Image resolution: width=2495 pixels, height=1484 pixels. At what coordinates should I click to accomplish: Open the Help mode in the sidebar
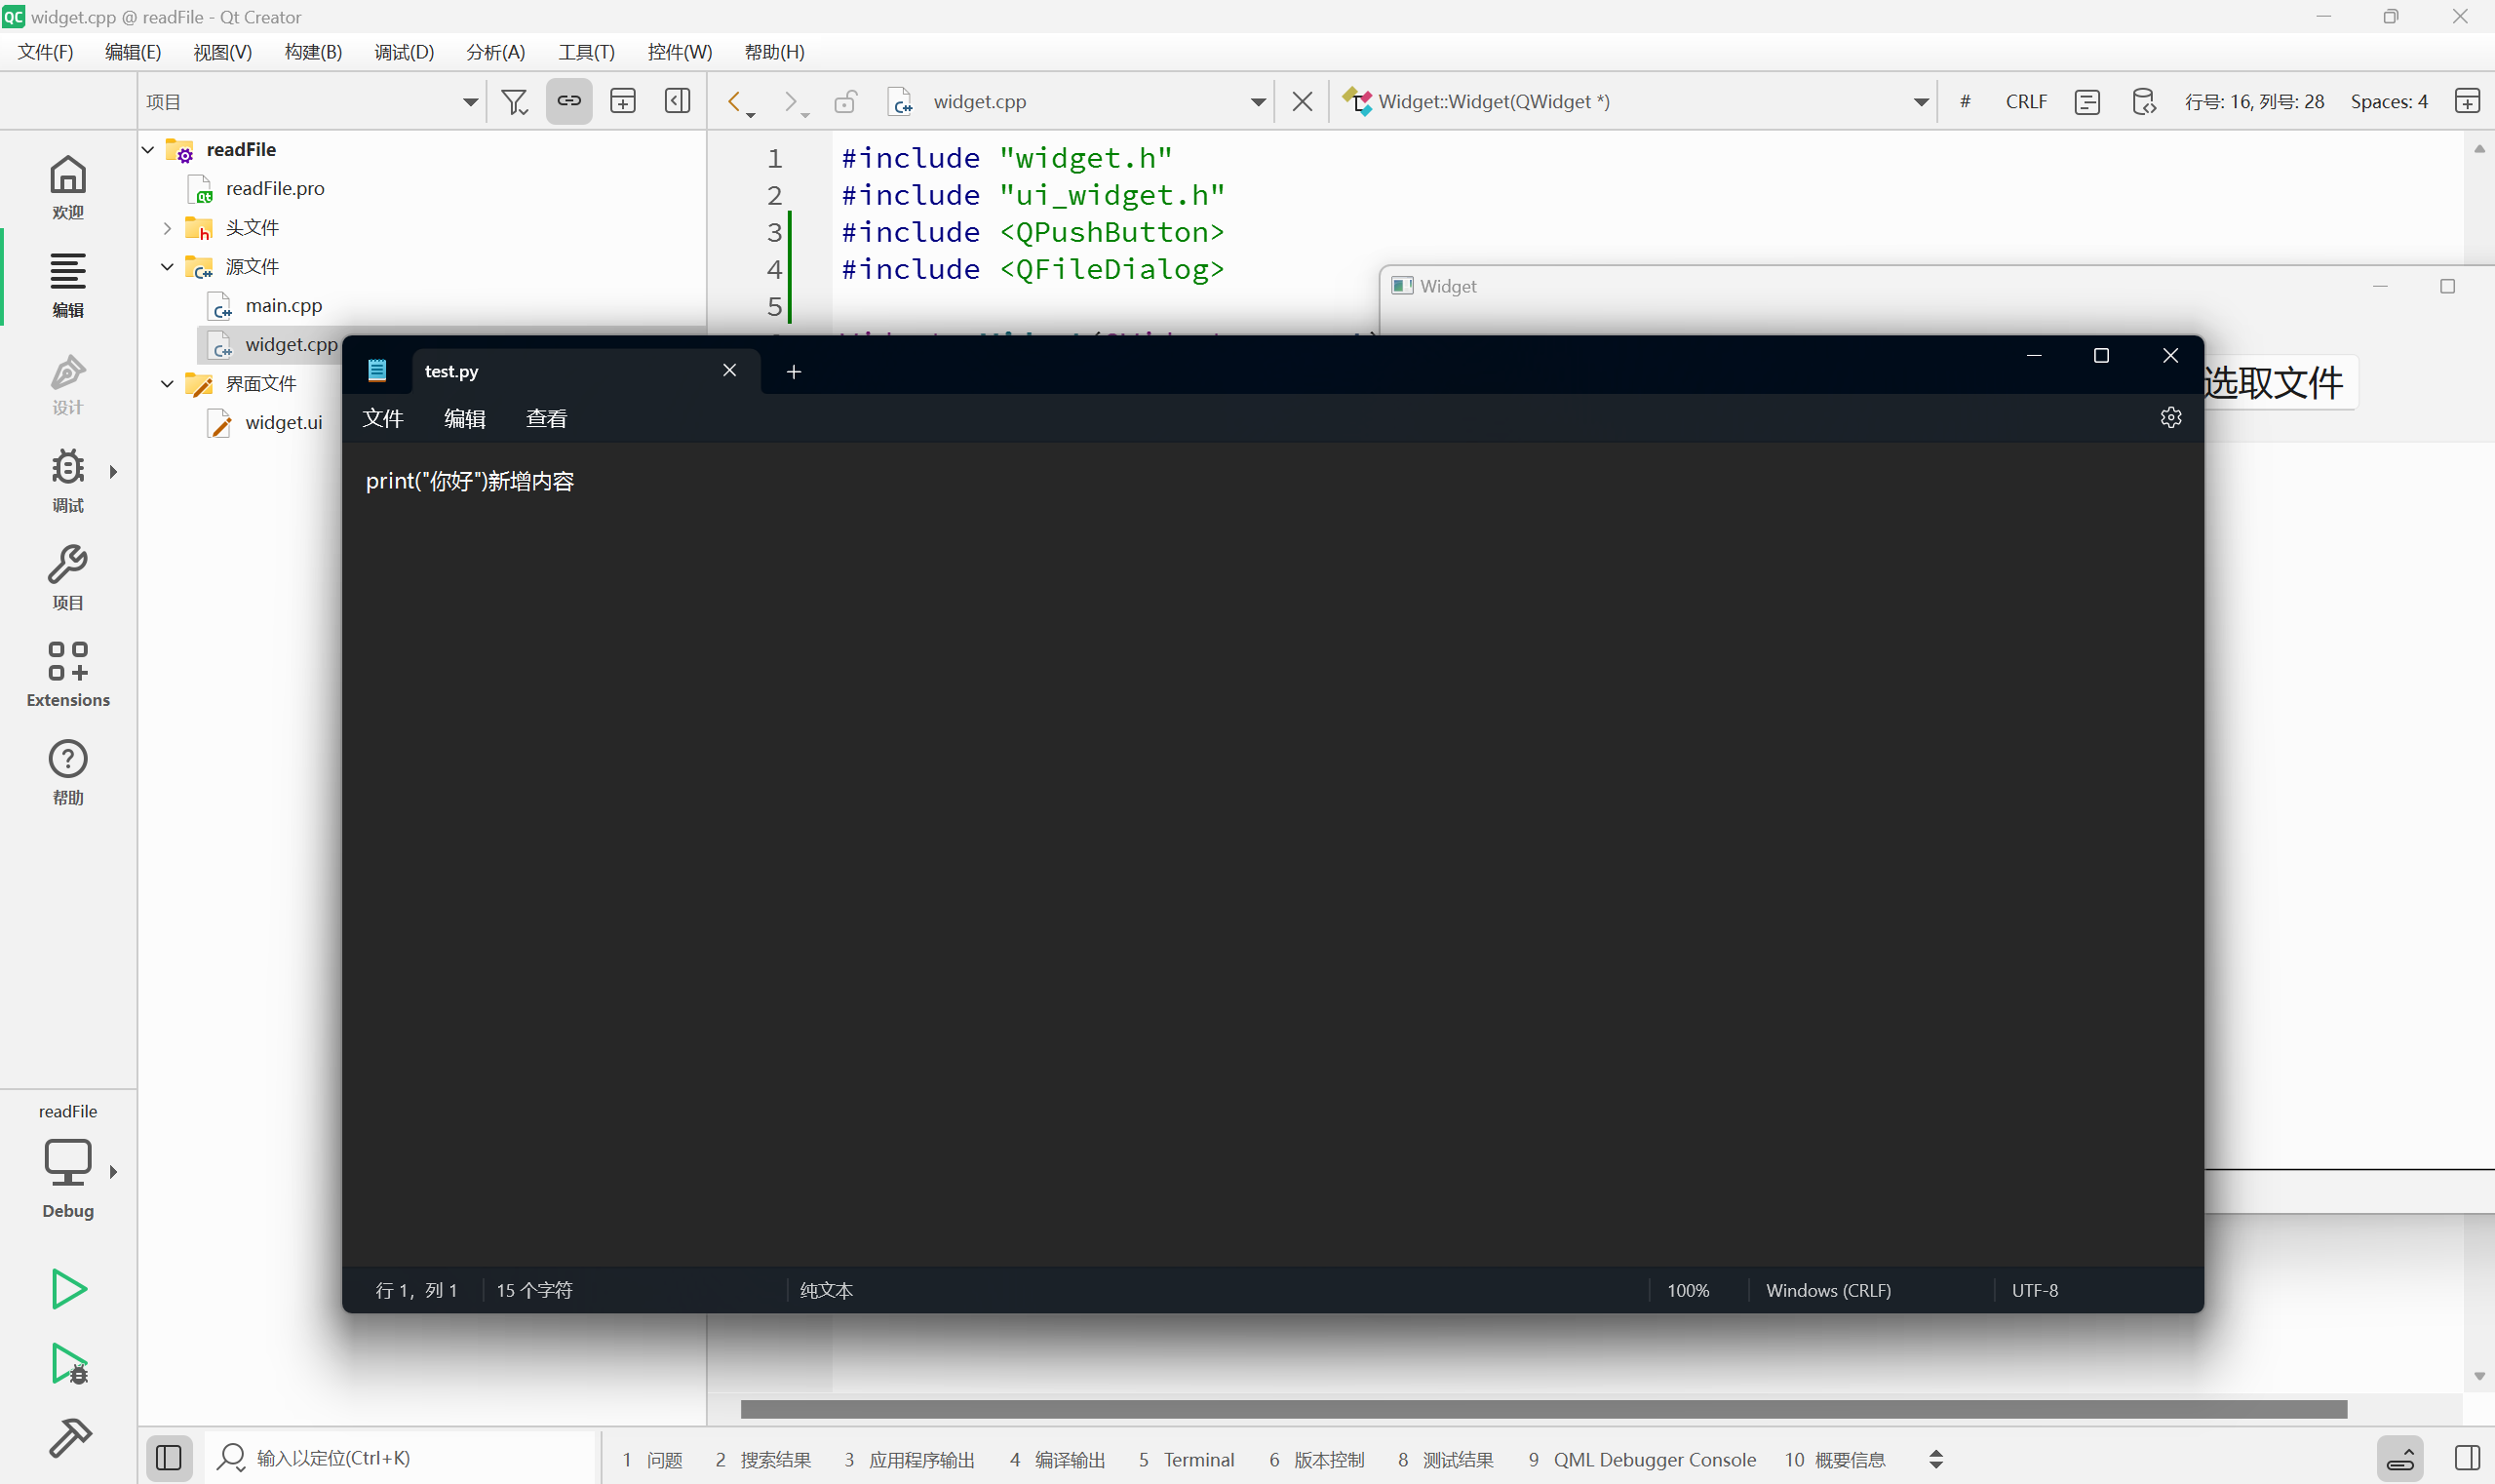(x=68, y=771)
